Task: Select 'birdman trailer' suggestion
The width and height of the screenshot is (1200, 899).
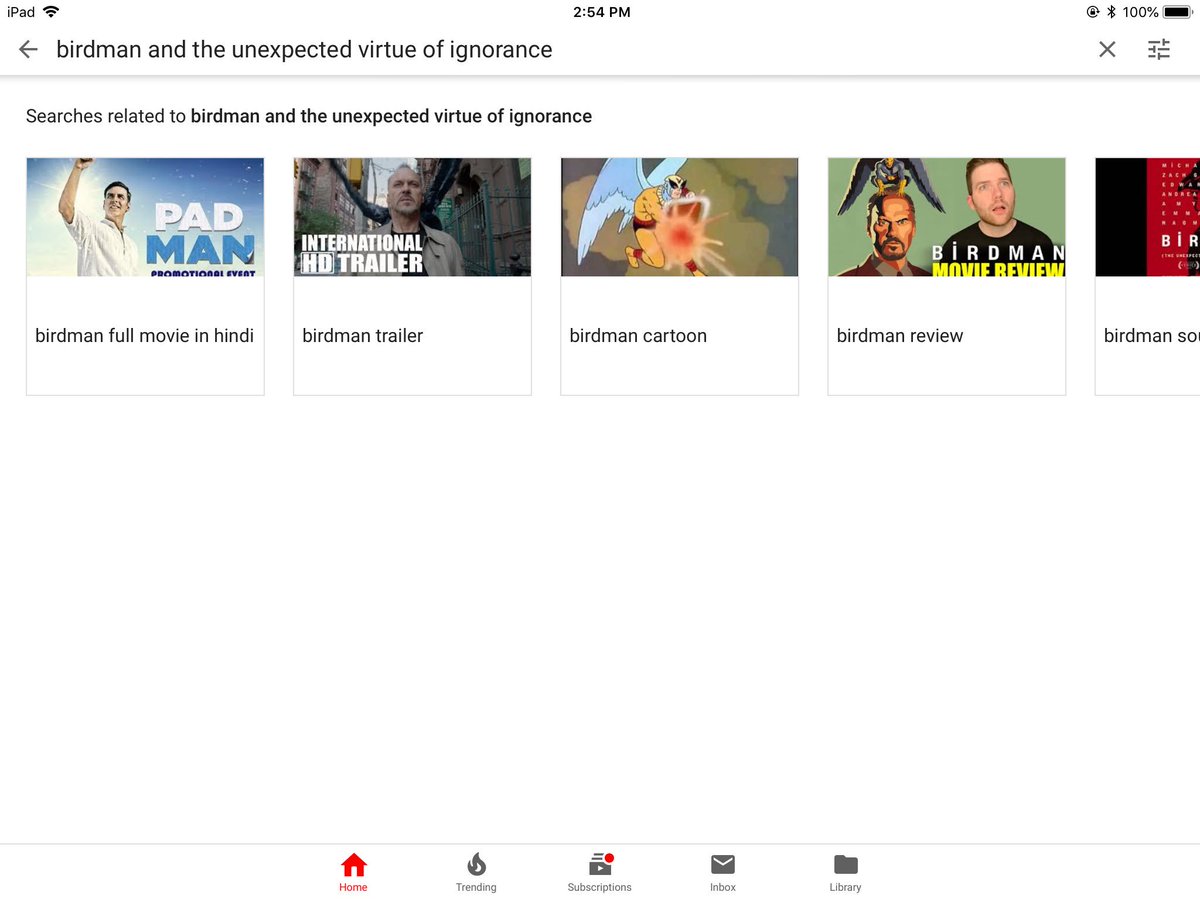Action: coord(363,336)
